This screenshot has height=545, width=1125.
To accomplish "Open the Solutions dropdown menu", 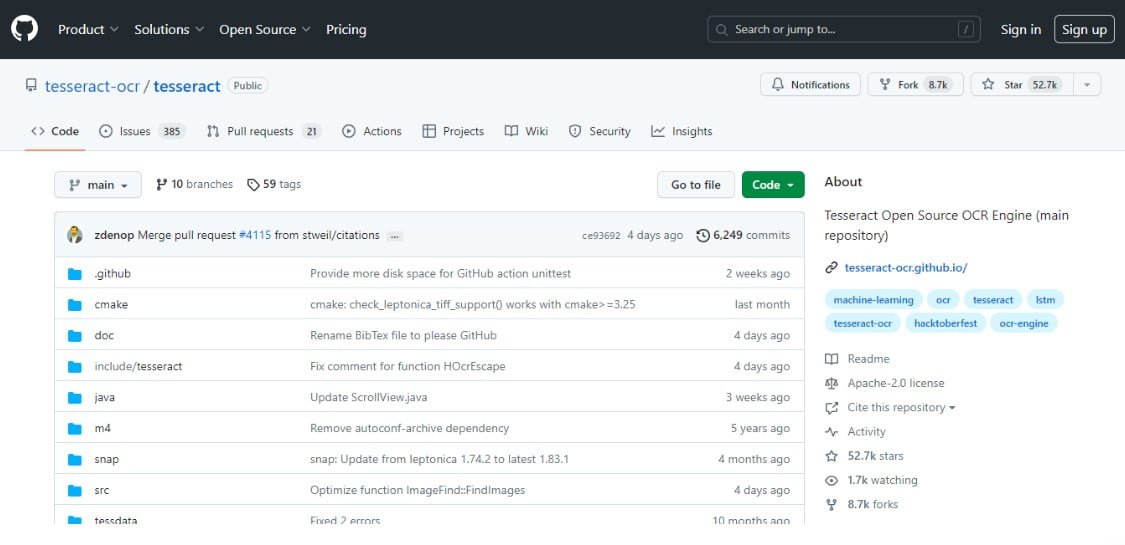I will 169,29.
